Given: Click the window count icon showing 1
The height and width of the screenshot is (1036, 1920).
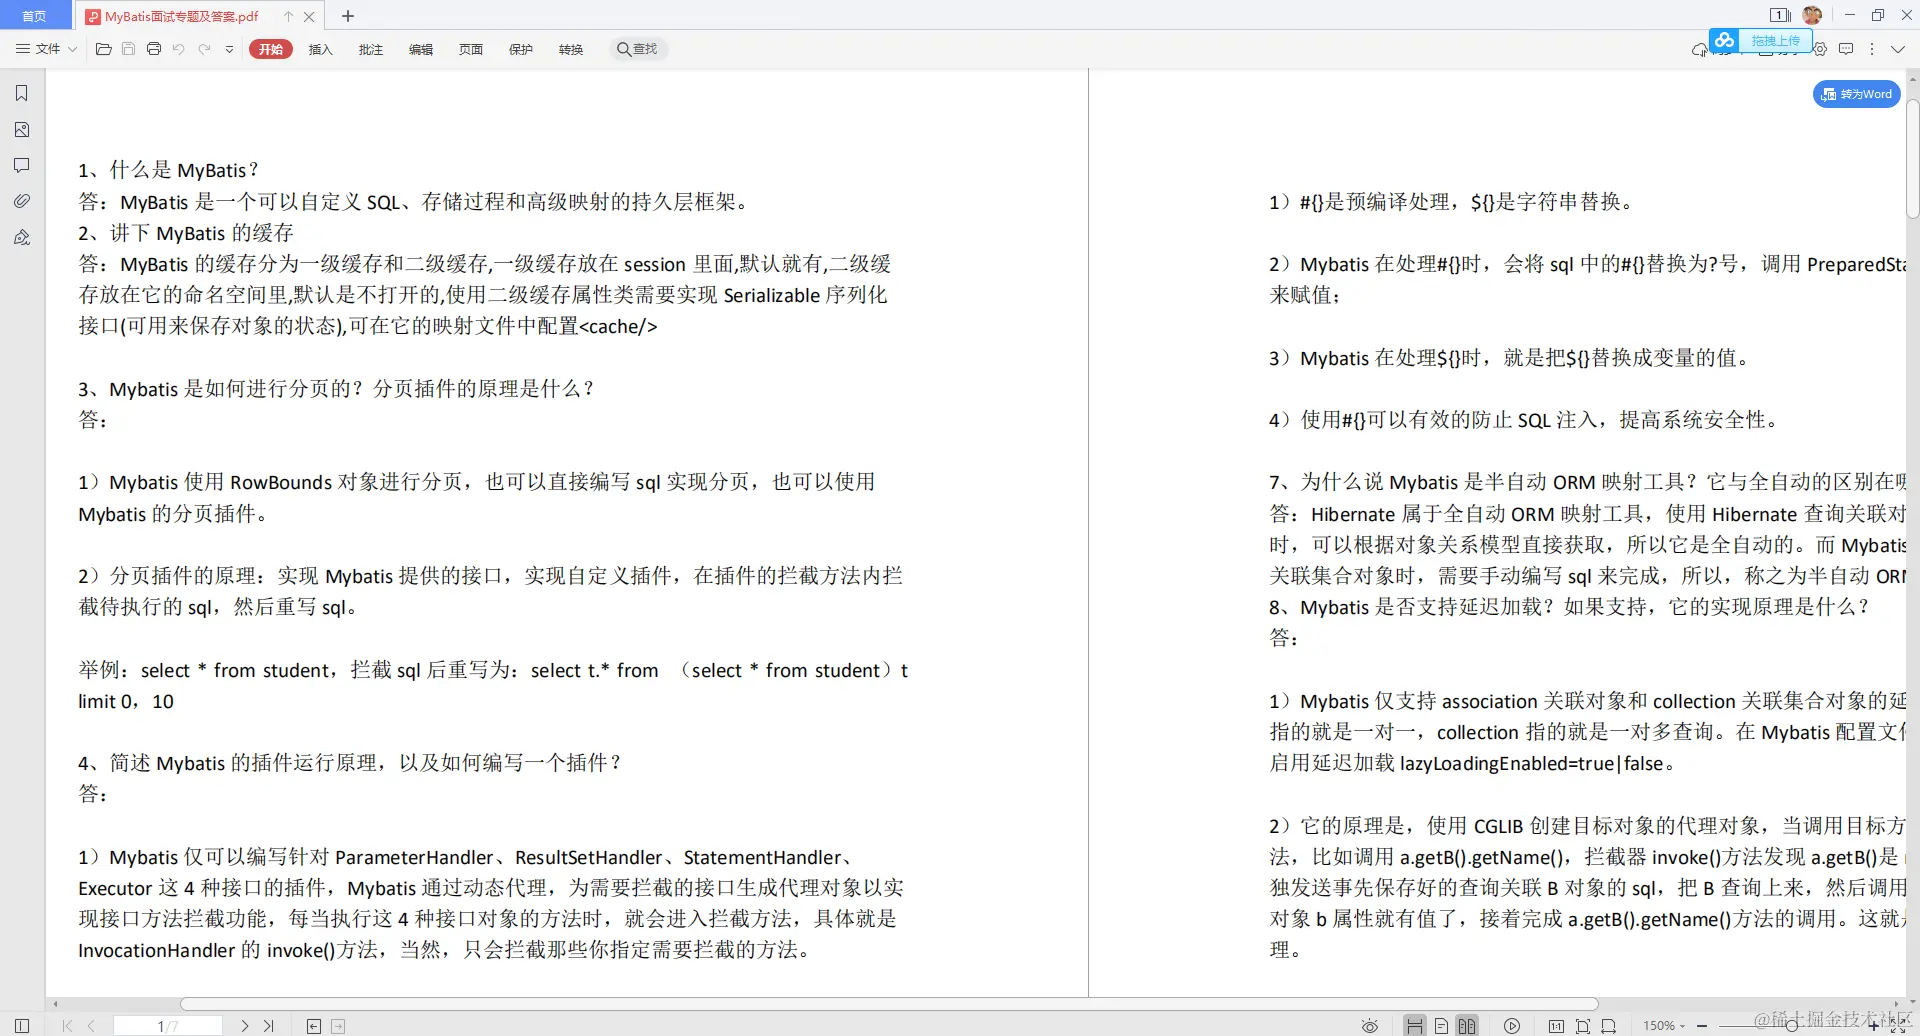Looking at the screenshot, I should pyautogui.click(x=1780, y=15).
